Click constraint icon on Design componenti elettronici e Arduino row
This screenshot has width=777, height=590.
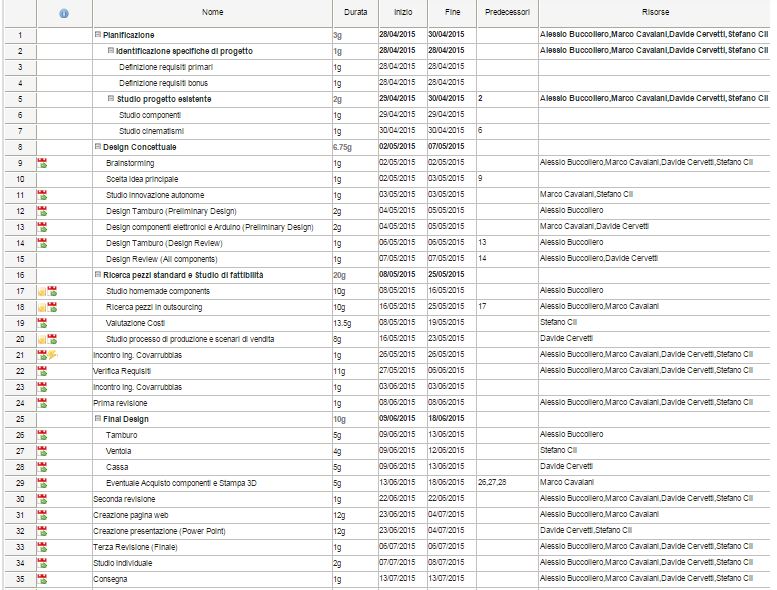[42, 227]
